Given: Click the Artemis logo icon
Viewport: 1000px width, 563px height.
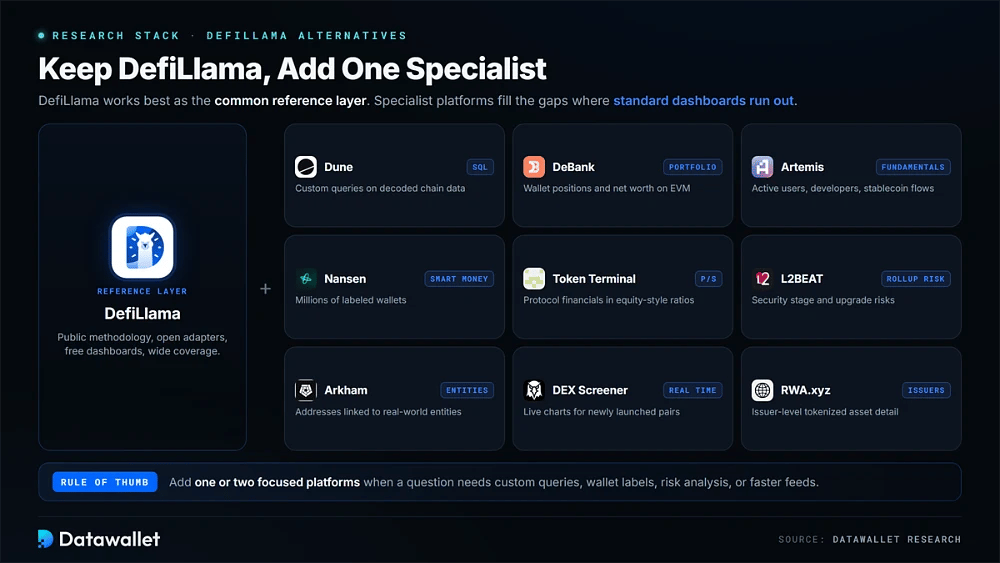Looking at the screenshot, I should click(762, 167).
